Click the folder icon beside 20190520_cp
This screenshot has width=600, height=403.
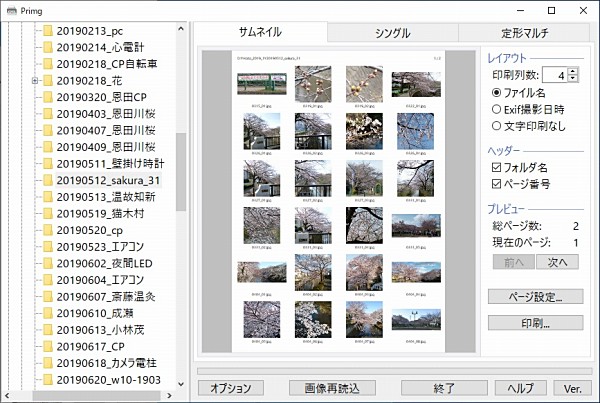point(48,230)
